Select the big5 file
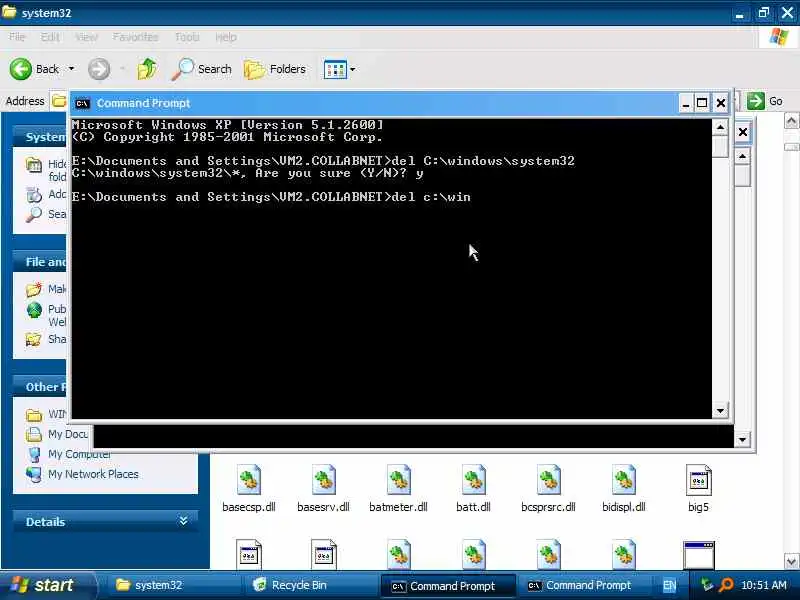The width and height of the screenshot is (800, 600). point(698,488)
